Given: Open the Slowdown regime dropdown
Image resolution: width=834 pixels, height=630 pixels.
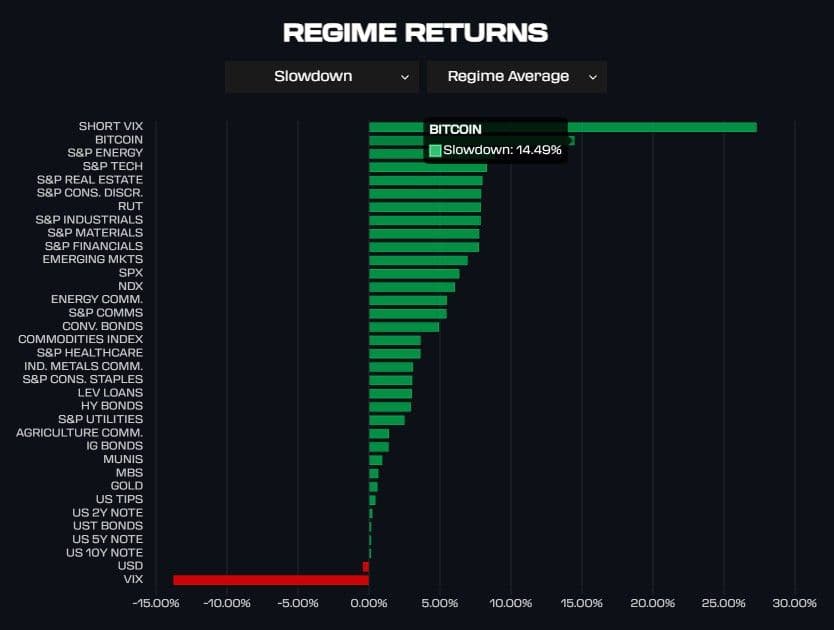Looking at the screenshot, I should pos(321,77).
